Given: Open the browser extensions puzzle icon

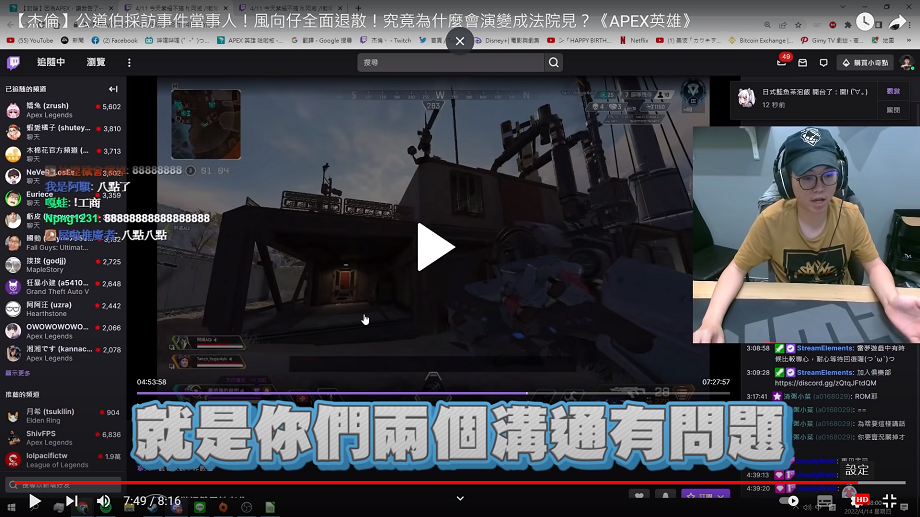Looking at the screenshot, I should 848,25.
